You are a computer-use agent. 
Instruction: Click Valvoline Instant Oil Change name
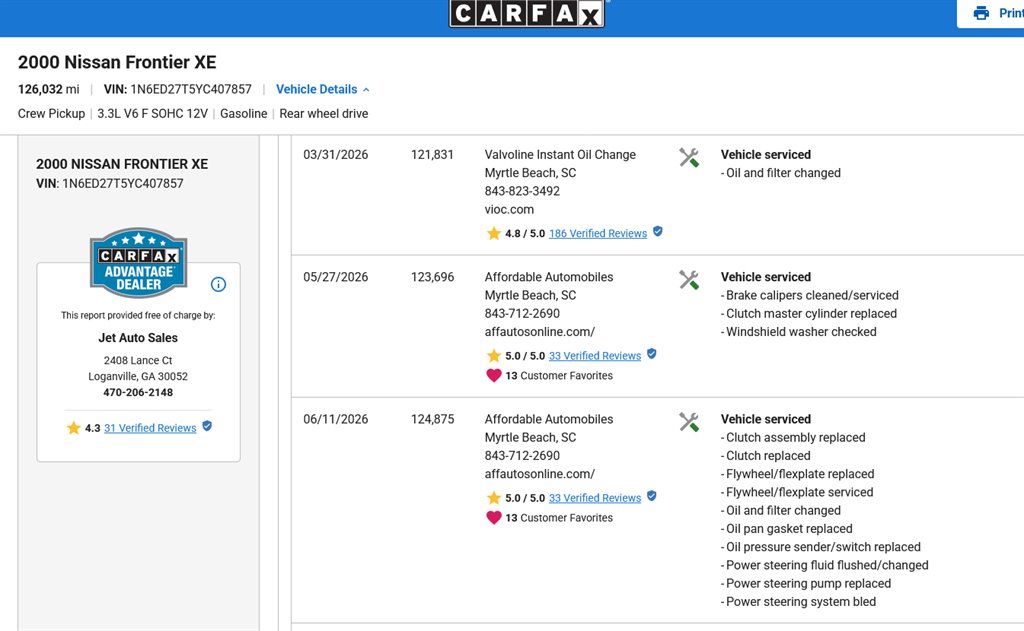[560, 155]
